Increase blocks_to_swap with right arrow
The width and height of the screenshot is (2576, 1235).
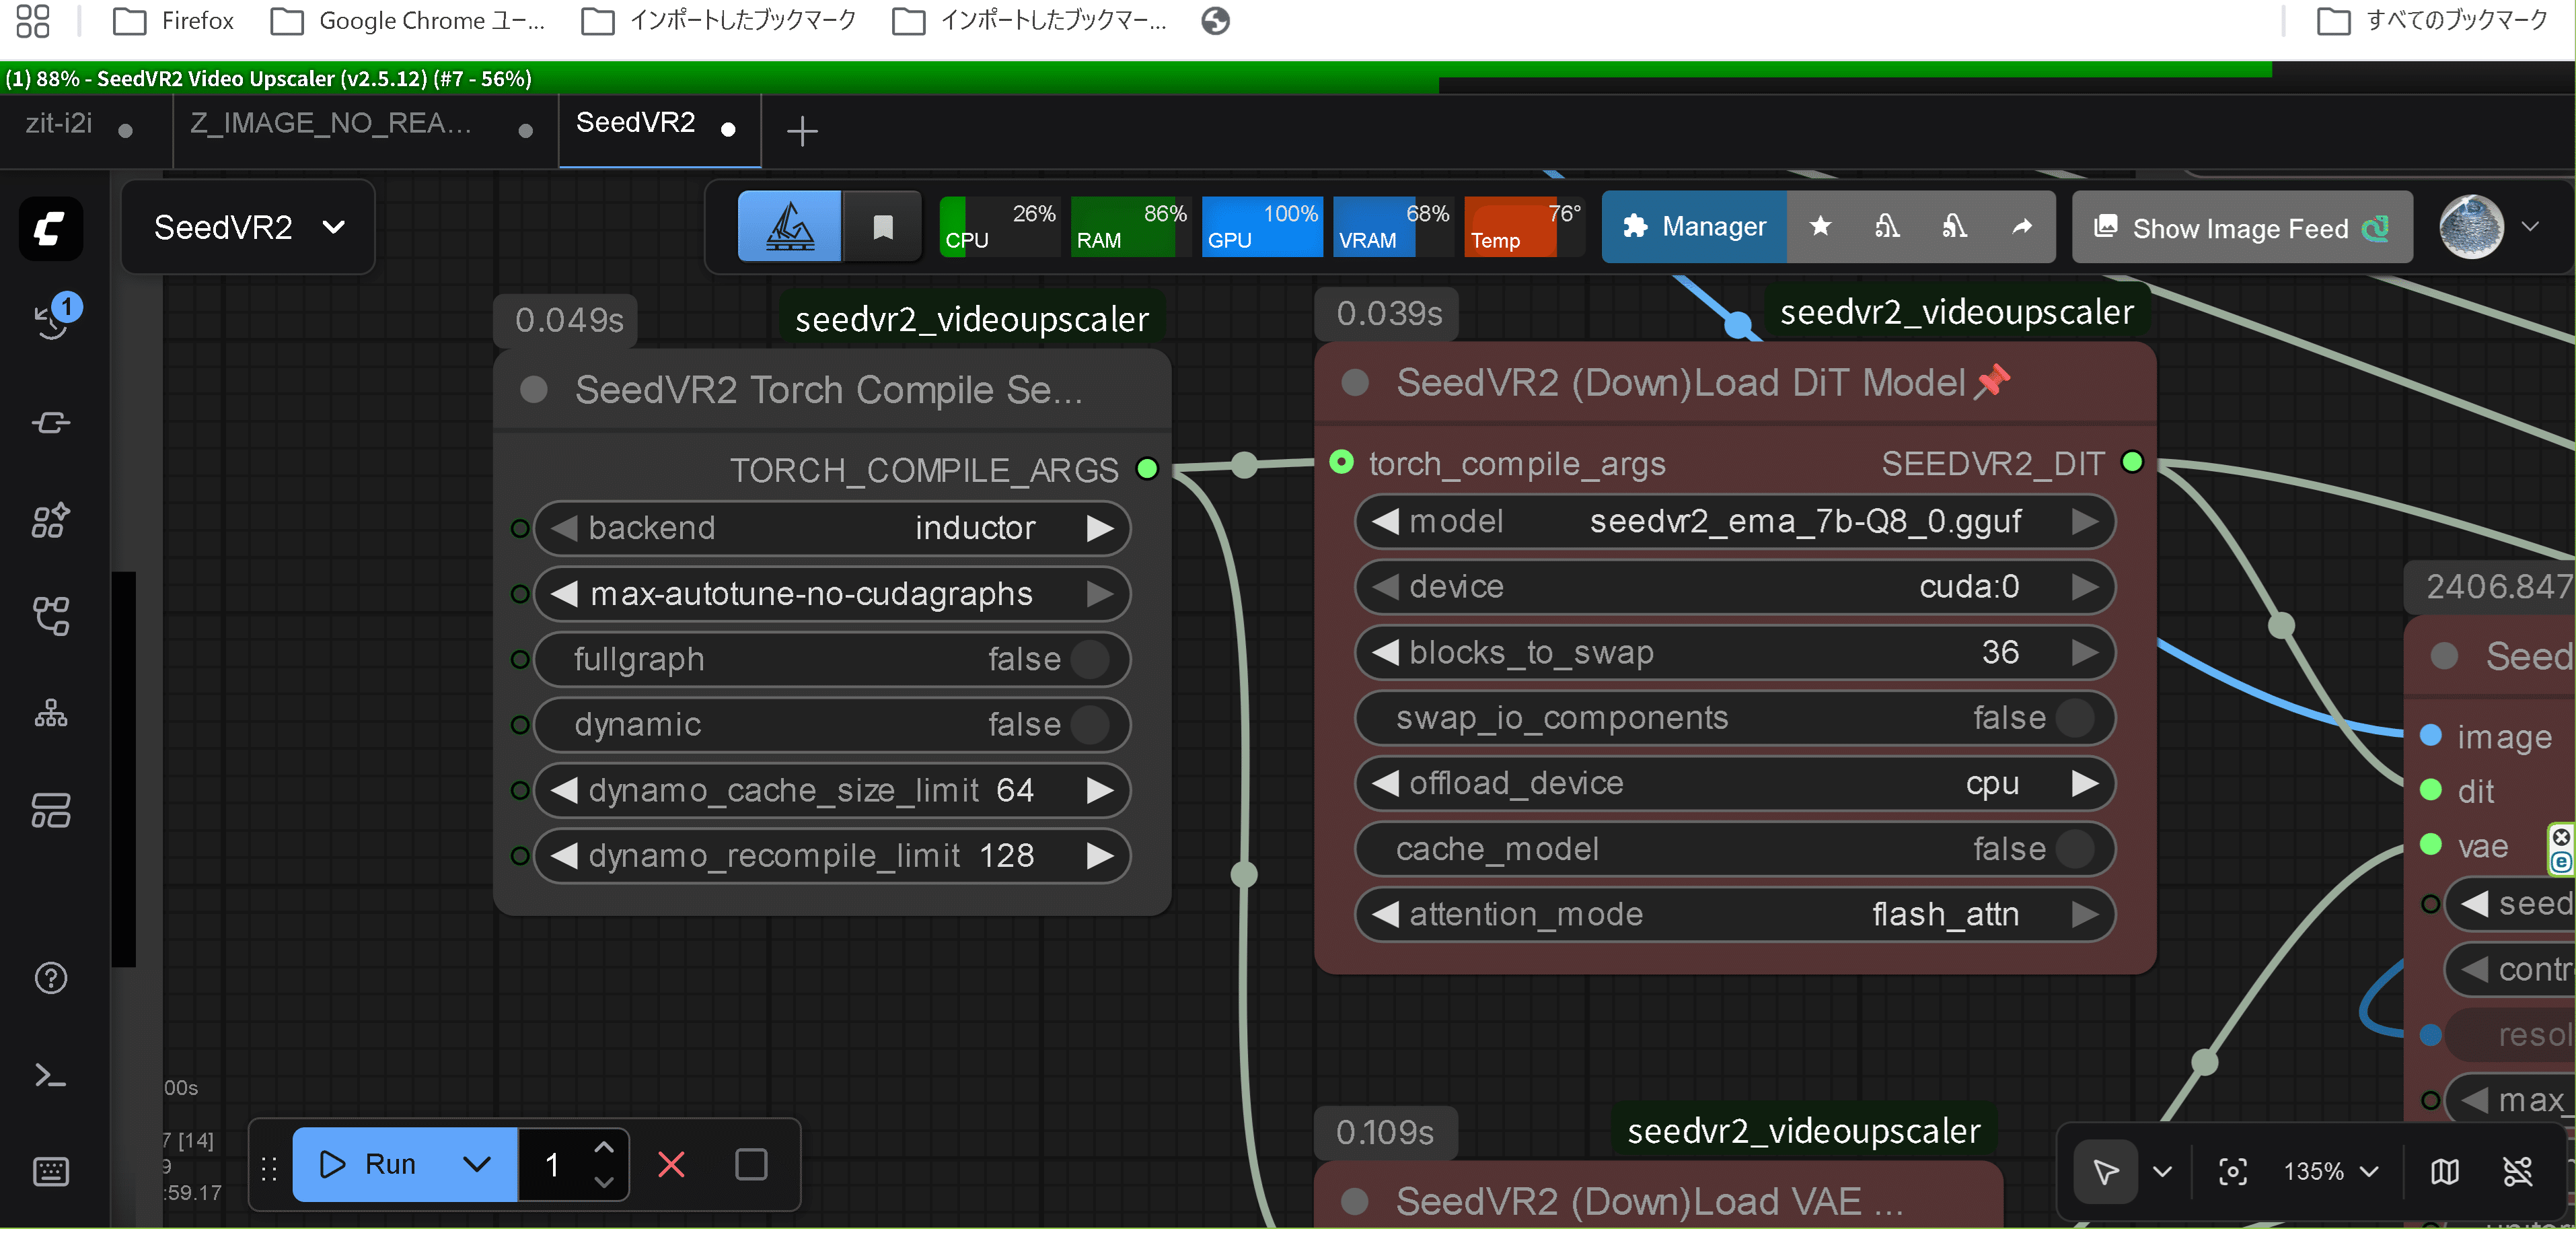click(2084, 652)
